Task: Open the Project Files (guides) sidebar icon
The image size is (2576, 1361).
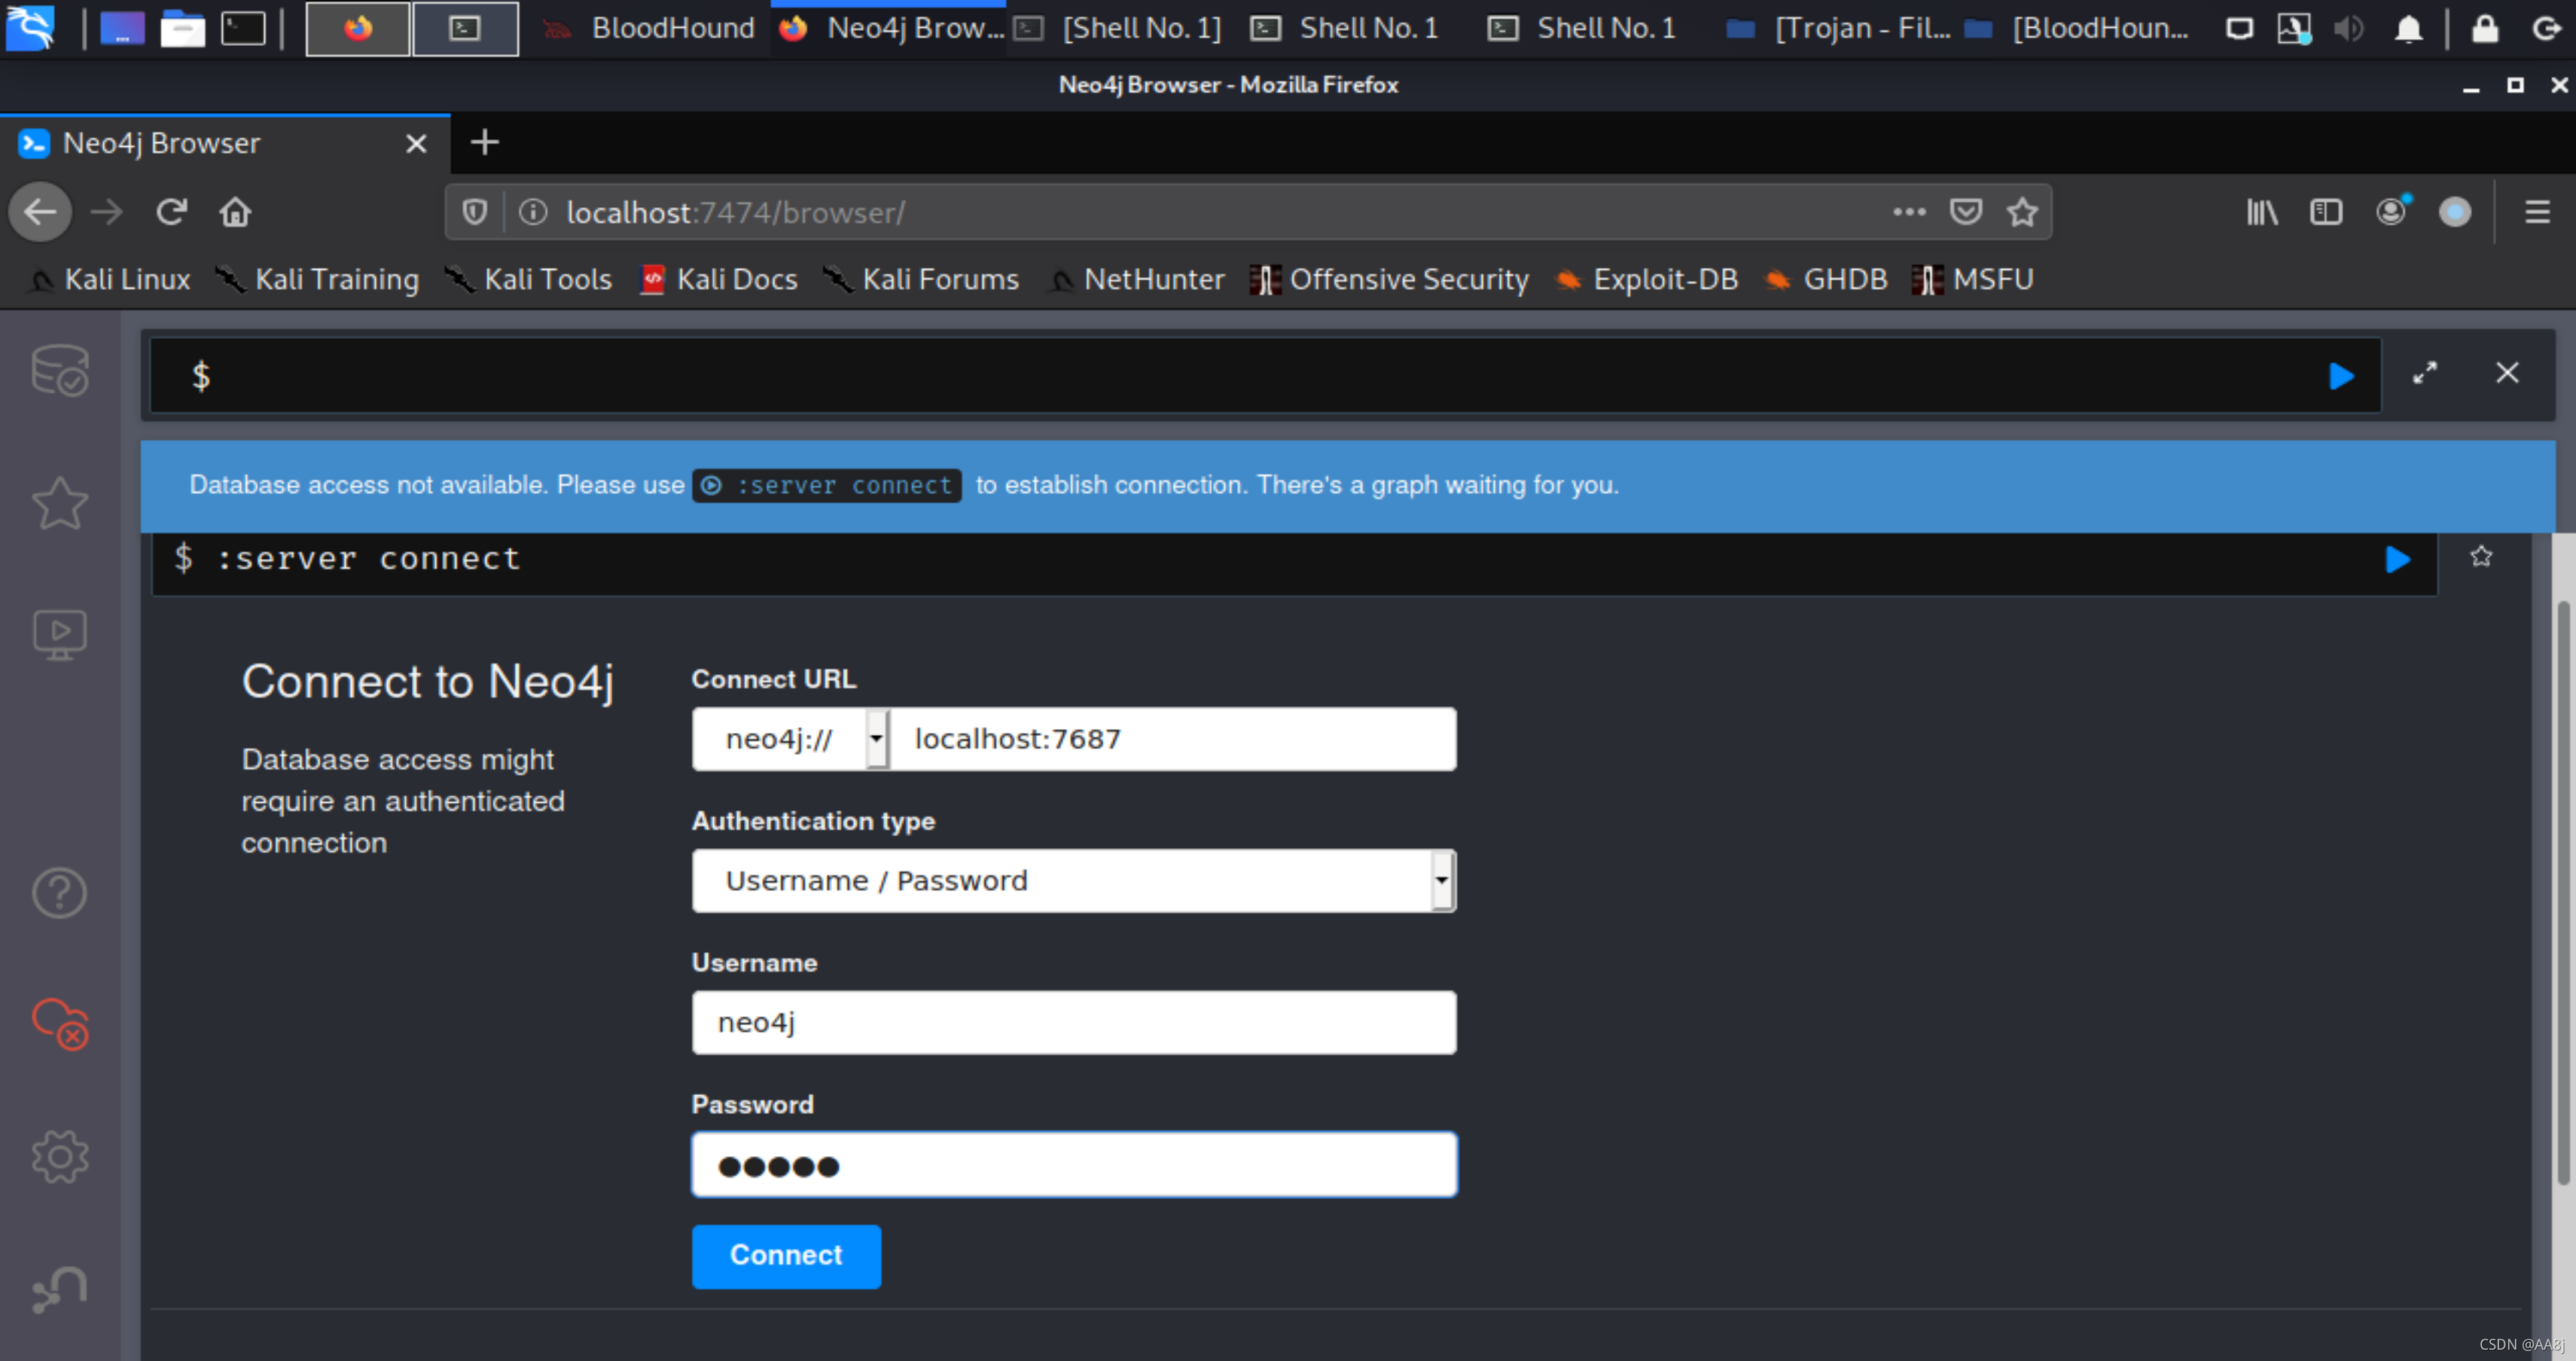Action: pyautogui.click(x=60, y=634)
